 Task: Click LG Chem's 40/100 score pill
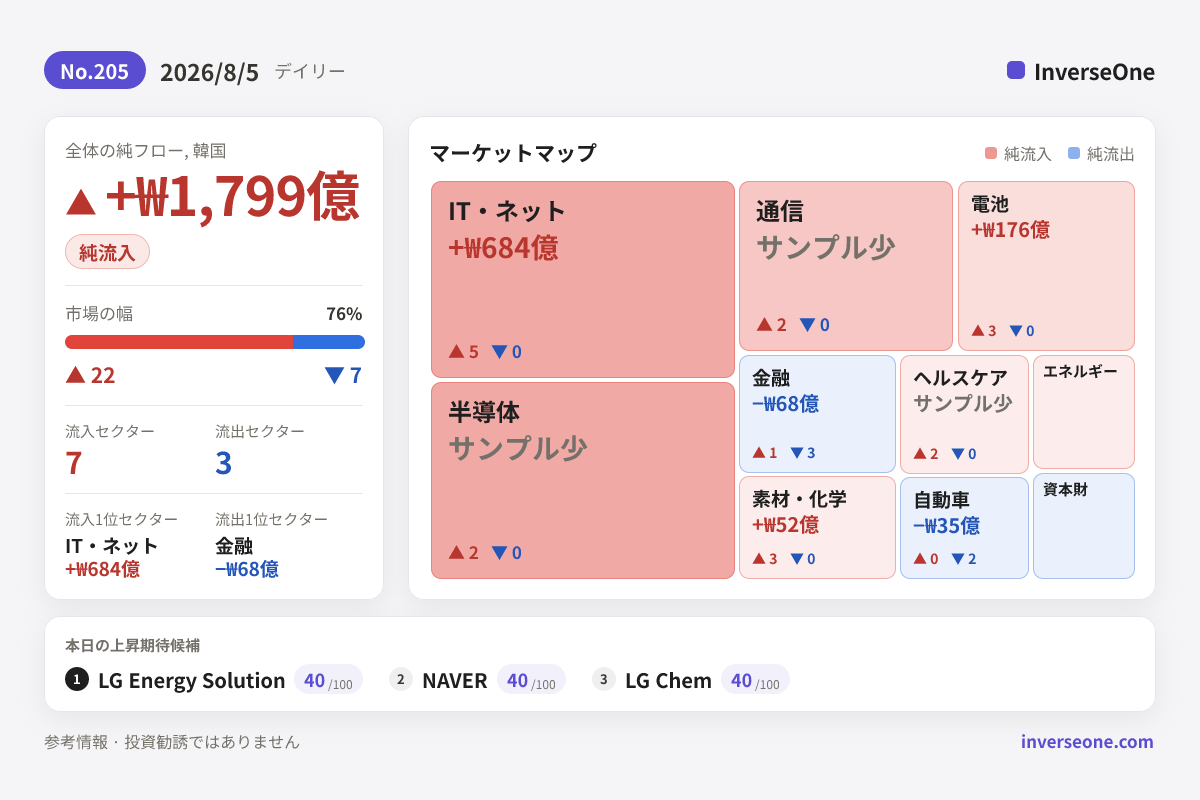point(755,680)
